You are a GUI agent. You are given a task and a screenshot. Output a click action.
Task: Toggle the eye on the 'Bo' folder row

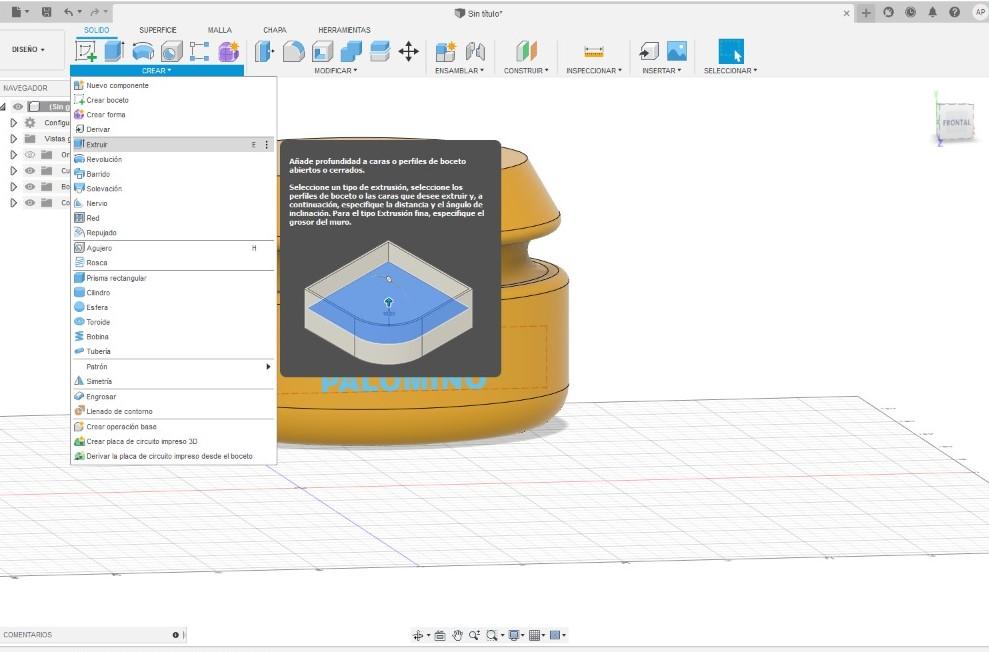[30, 187]
